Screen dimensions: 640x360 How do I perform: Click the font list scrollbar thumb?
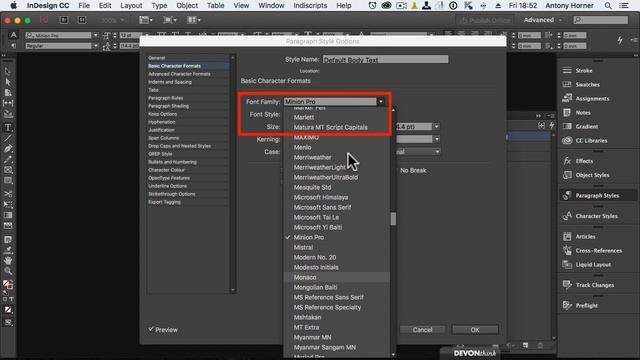pyautogui.click(x=393, y=219)
